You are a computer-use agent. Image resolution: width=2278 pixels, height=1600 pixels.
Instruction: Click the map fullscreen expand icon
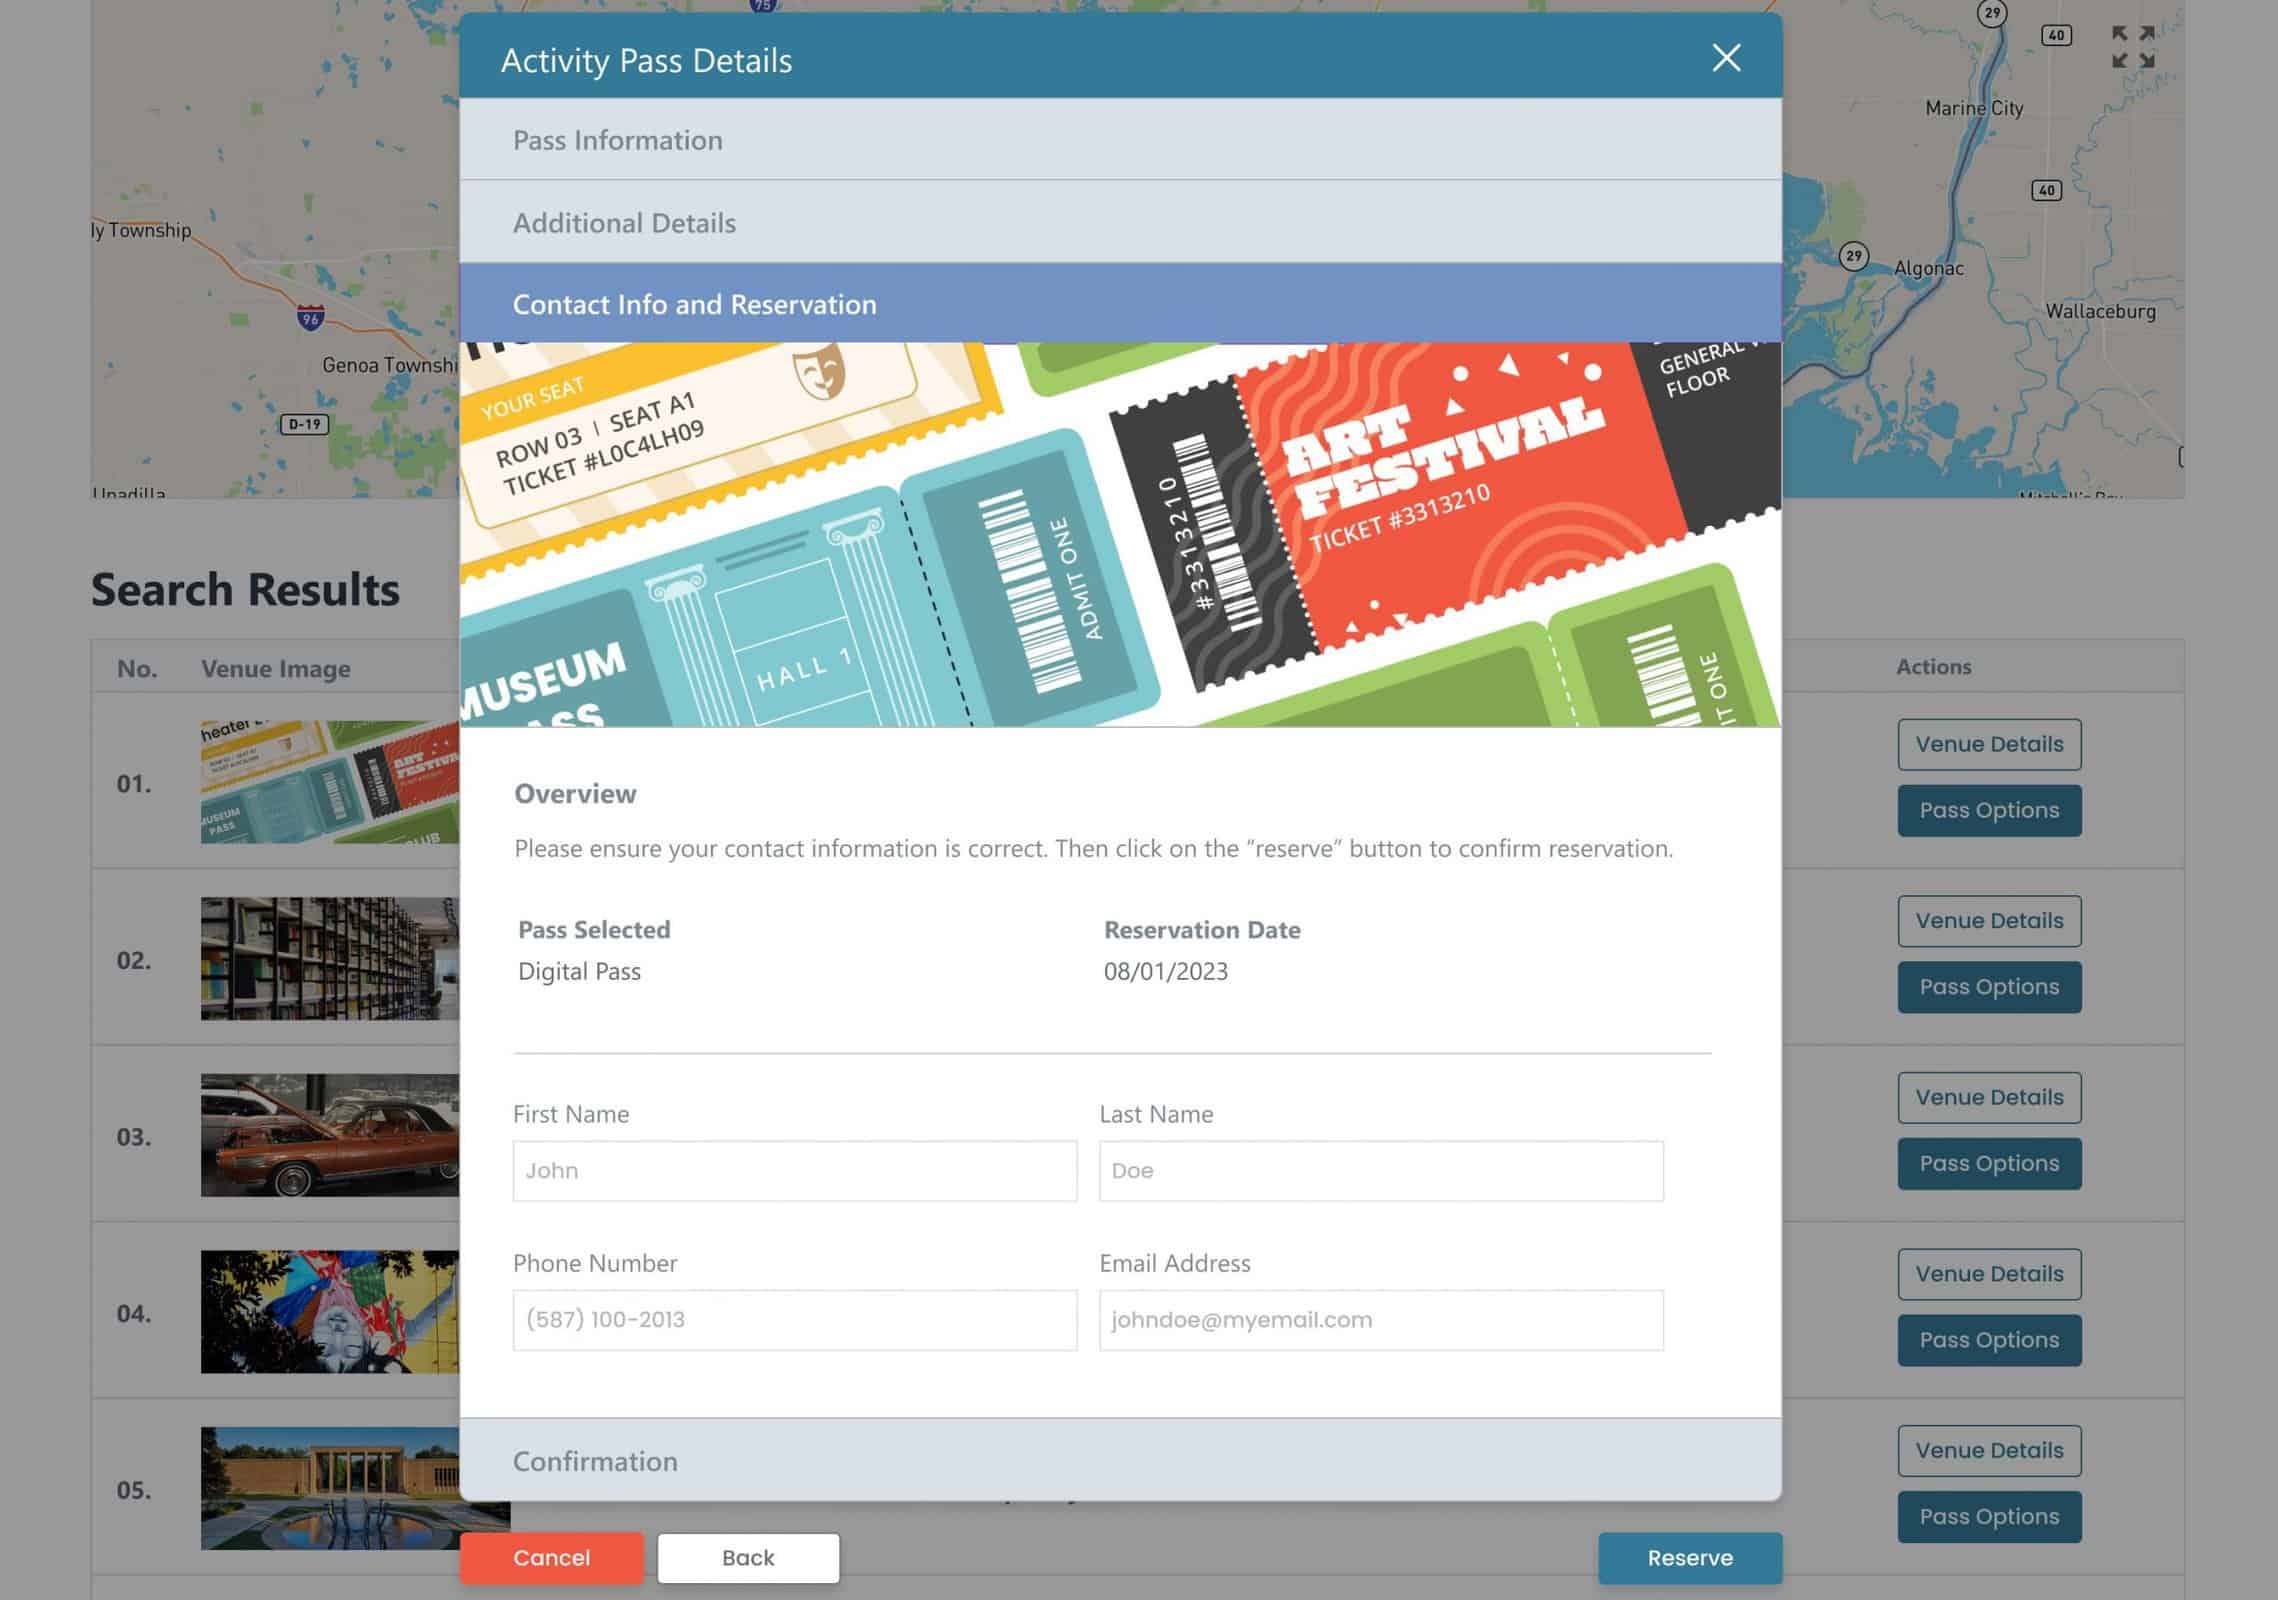pyautogui.click(x=2132, y=47)
